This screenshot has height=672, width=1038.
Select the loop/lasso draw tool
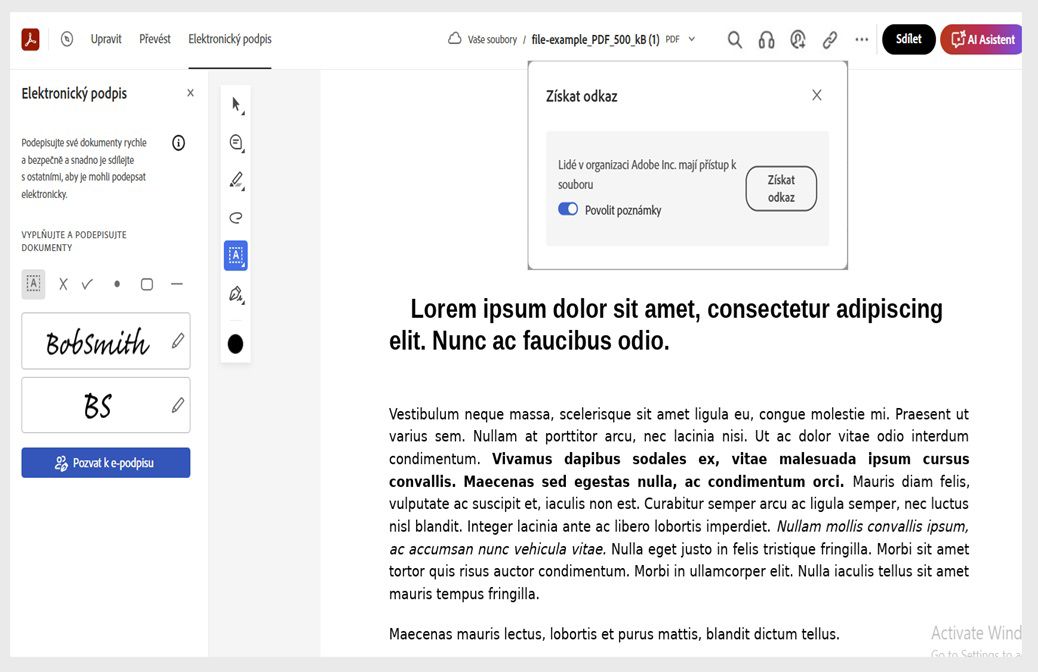tap(235, 217)
